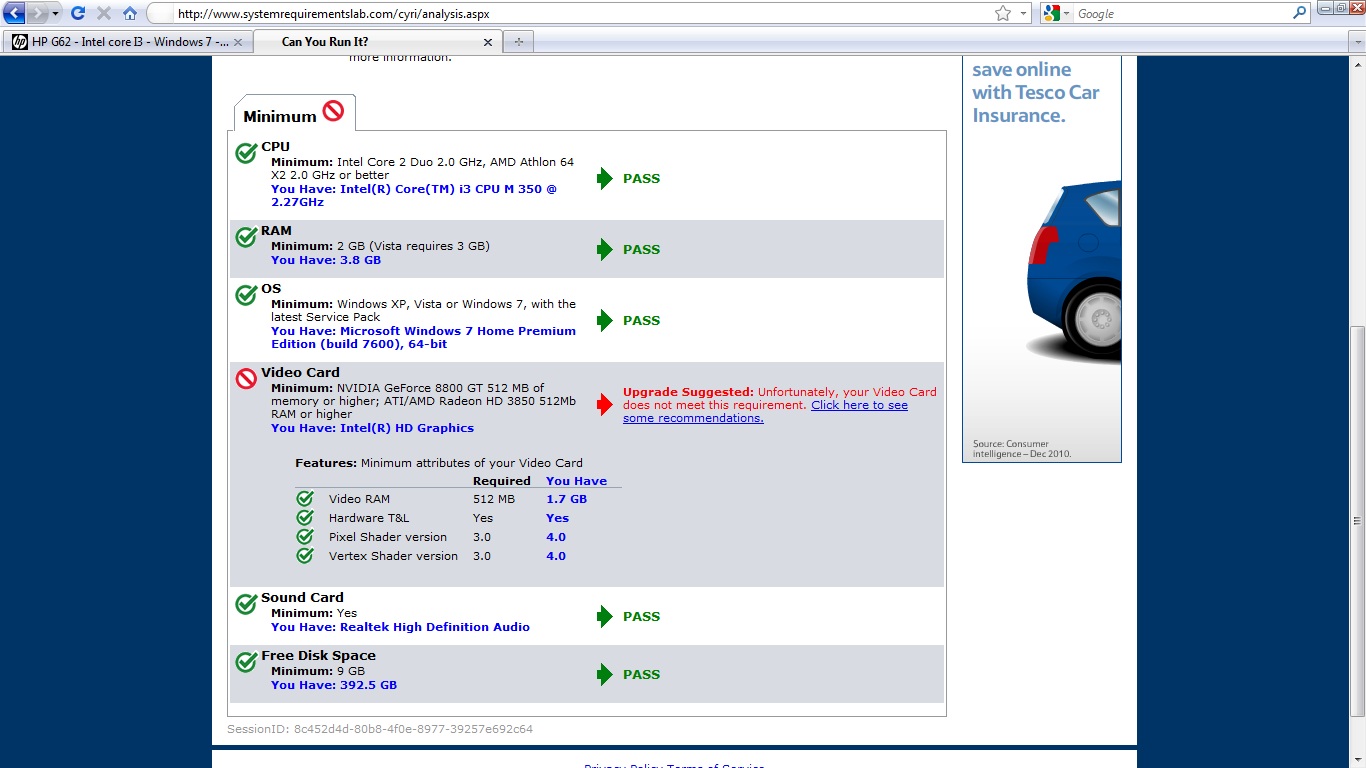Click the green check icon next to RAM
This screenshot has width=1366, height=768.
coord(246,237)
